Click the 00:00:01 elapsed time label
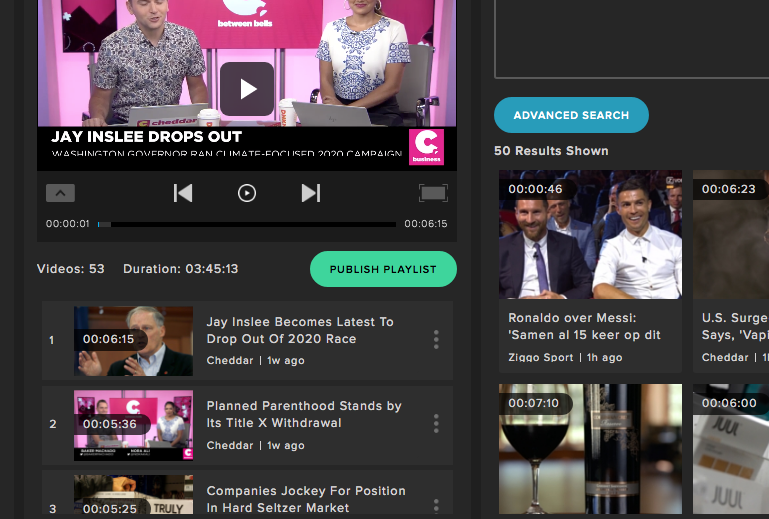769x519 pixels. [x=68, y=224]
